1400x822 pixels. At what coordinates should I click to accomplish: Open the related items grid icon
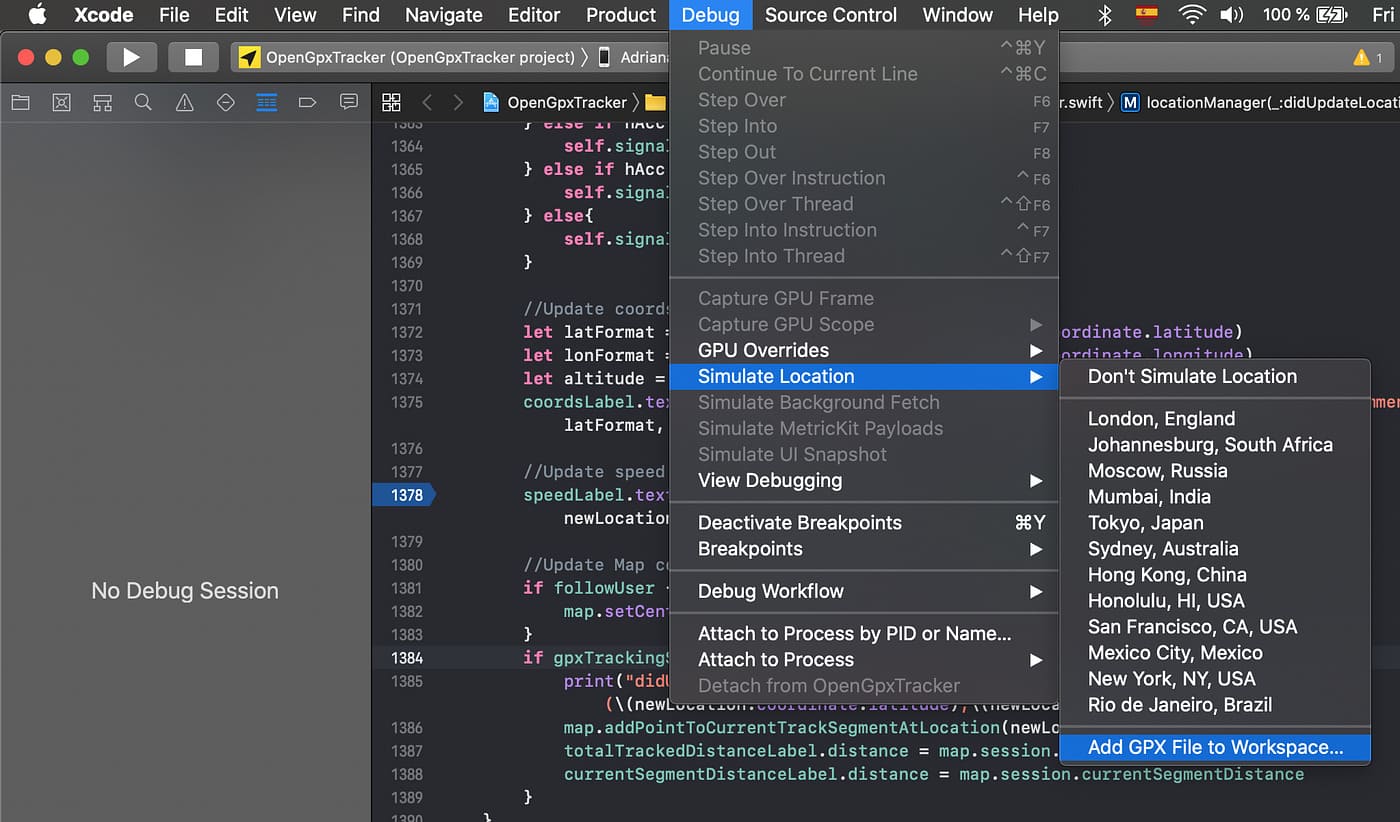pyautogui.click(x=391, y=102)
